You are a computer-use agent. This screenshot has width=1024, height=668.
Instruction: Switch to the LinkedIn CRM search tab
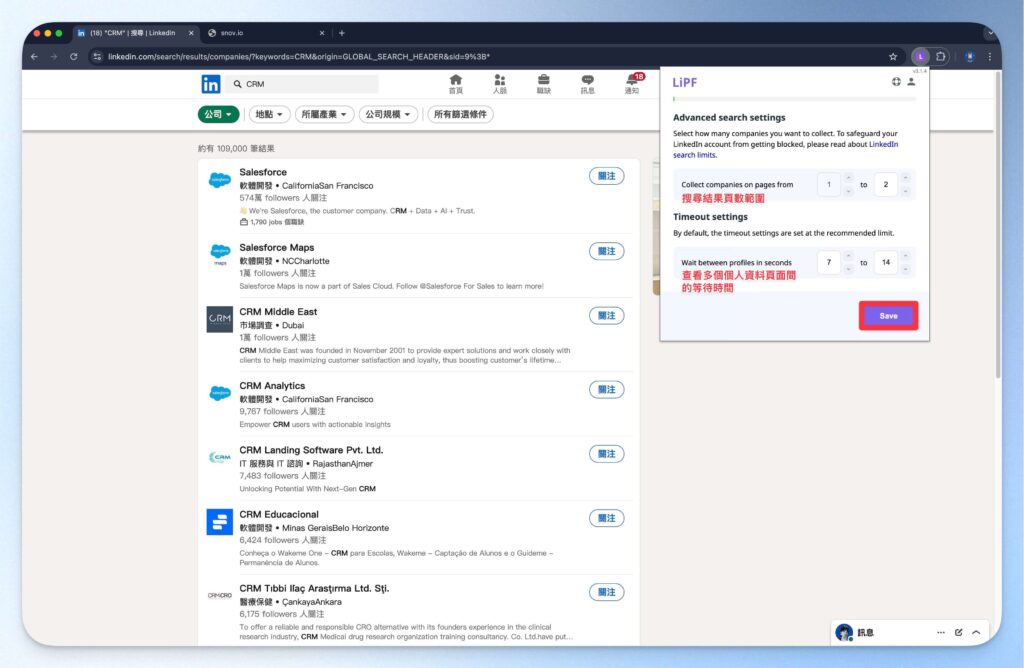(135, 33)
